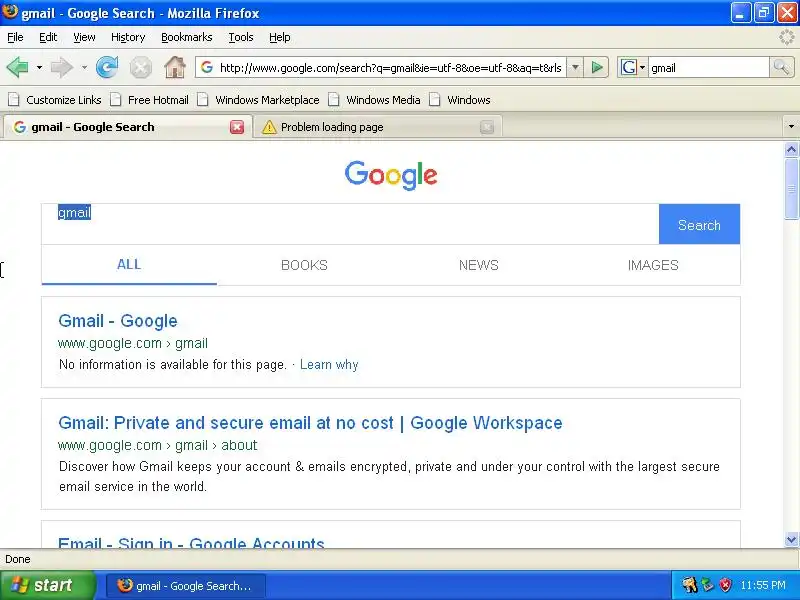The height and width of the screenshot is (600, 800).
Task: Open the list all tabs dropdown arrow
Action: [x=791, y=127]
